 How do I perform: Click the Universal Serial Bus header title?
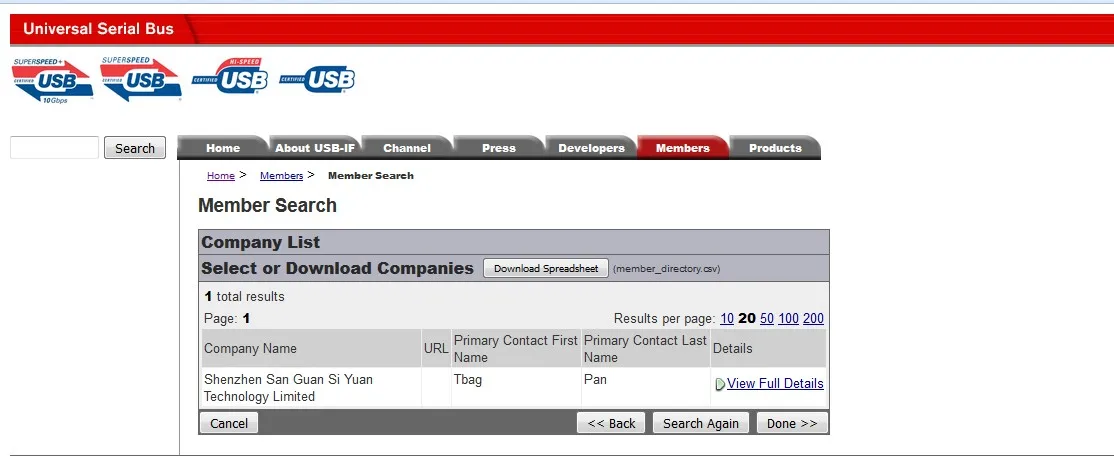98,29
